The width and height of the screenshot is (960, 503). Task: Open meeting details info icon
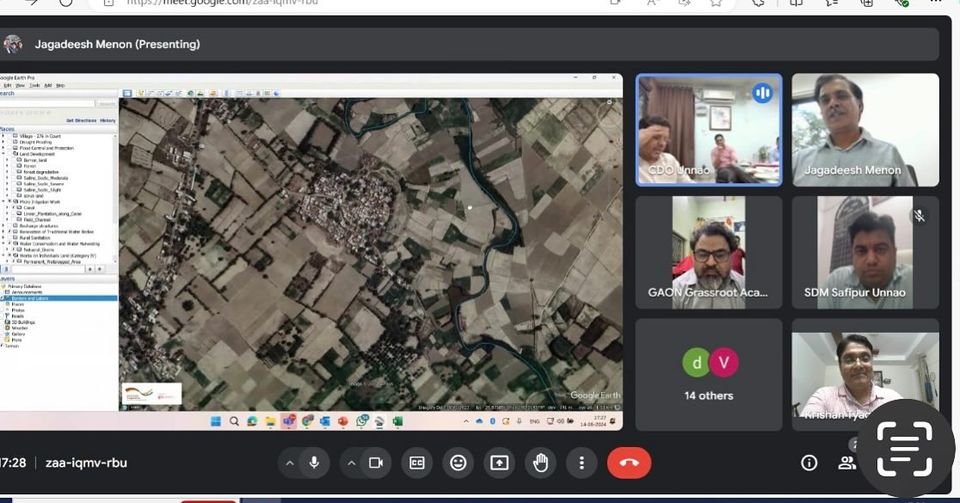click(x=809, y=463)
